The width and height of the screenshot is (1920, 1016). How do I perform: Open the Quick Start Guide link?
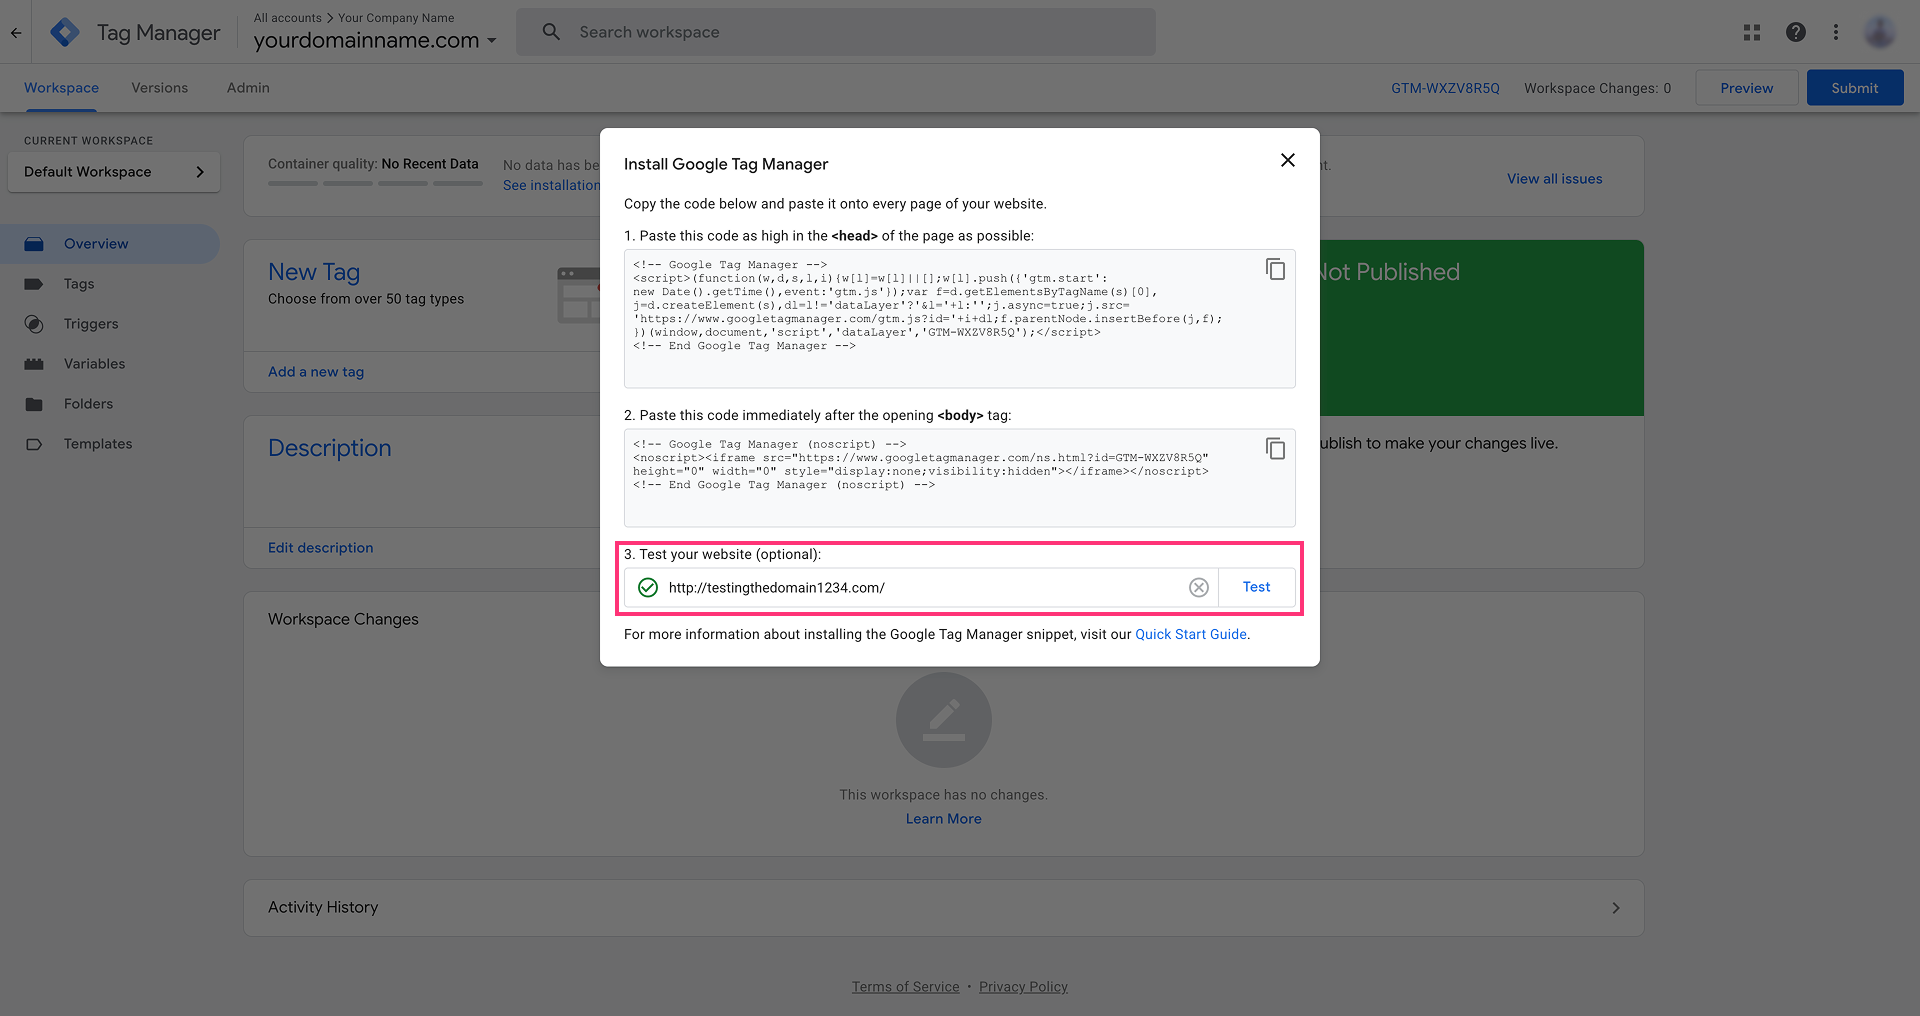point(1191,635)
